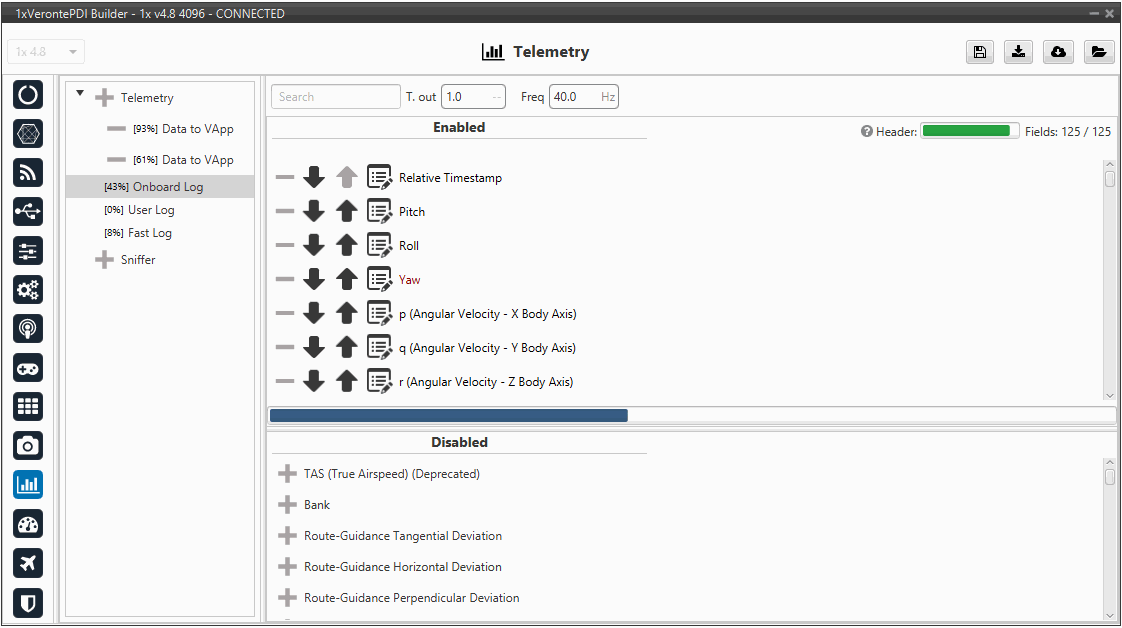Click the edit icon next to Pitch
1122x628 pixels.
point(379,212)
